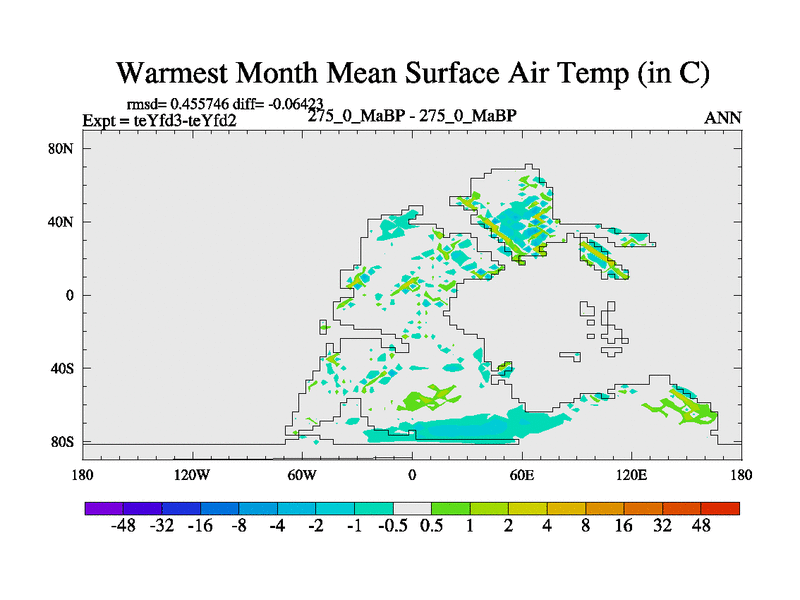
Task: Choose the teal swatch between -1 and -0.5
Action: coord(373,508)
